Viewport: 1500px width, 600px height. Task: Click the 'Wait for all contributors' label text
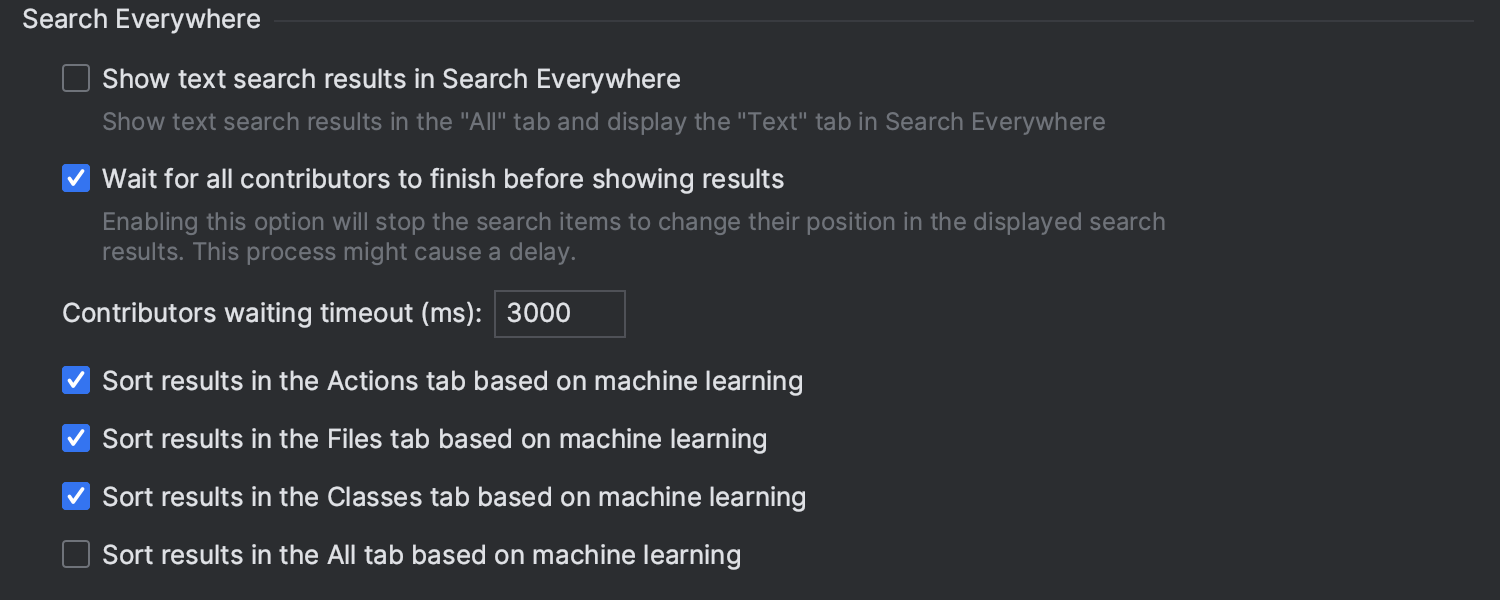coord(443,178)
